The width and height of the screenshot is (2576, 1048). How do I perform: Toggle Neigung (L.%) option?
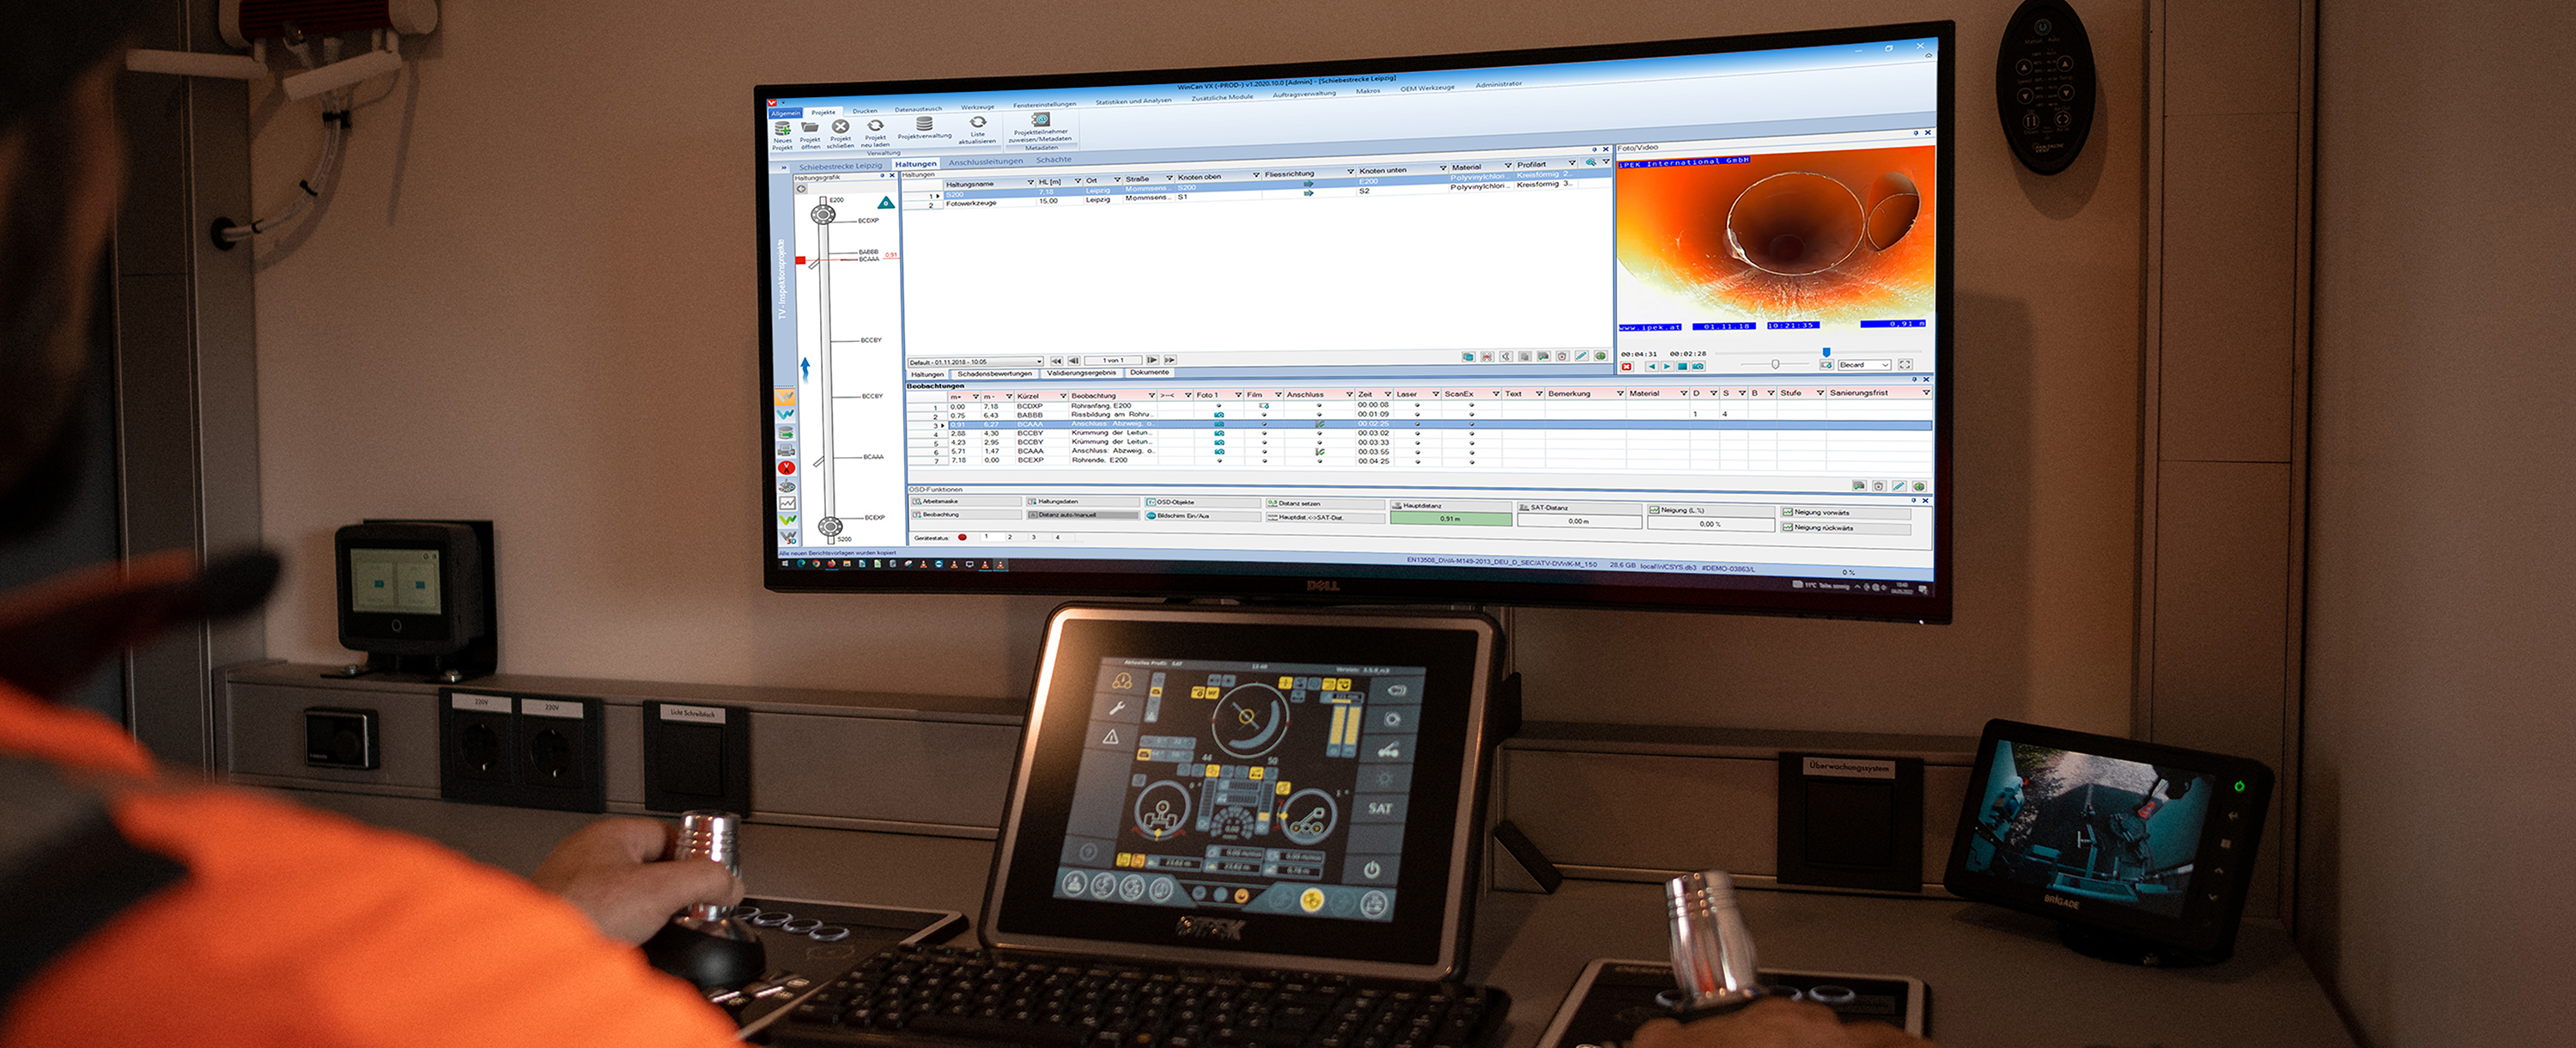(x=1711, y=510)
